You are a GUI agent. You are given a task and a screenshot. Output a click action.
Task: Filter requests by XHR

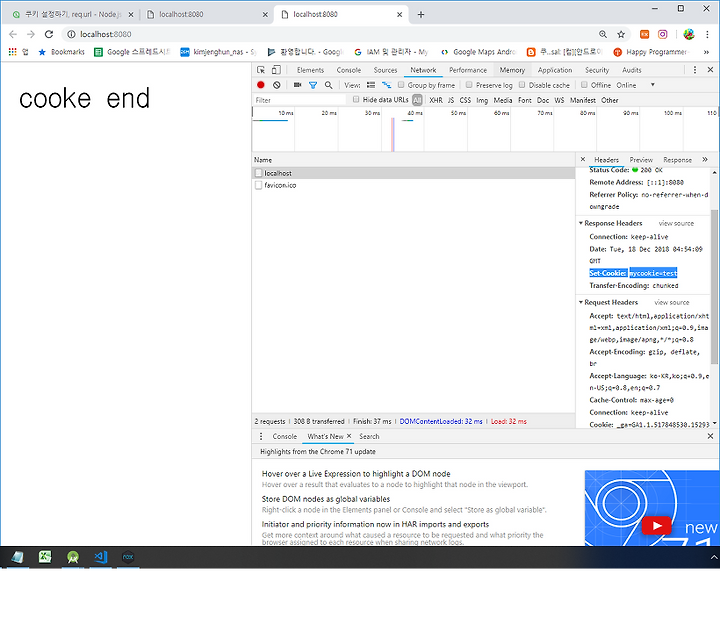[x=436, y=100]
